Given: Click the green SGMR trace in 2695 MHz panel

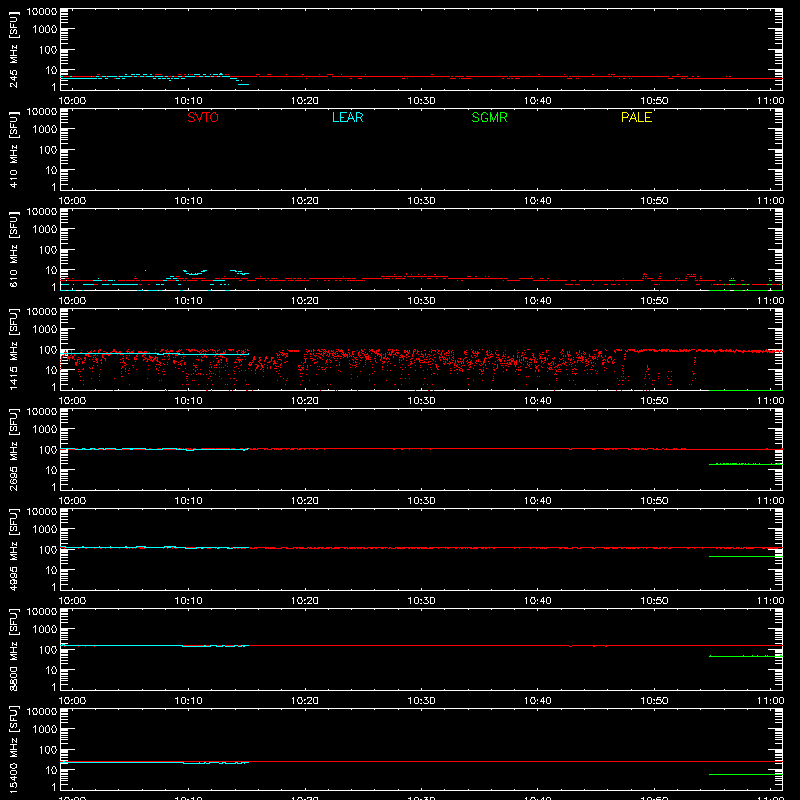Looking at the screenshot, I should (x=745, y=464).
